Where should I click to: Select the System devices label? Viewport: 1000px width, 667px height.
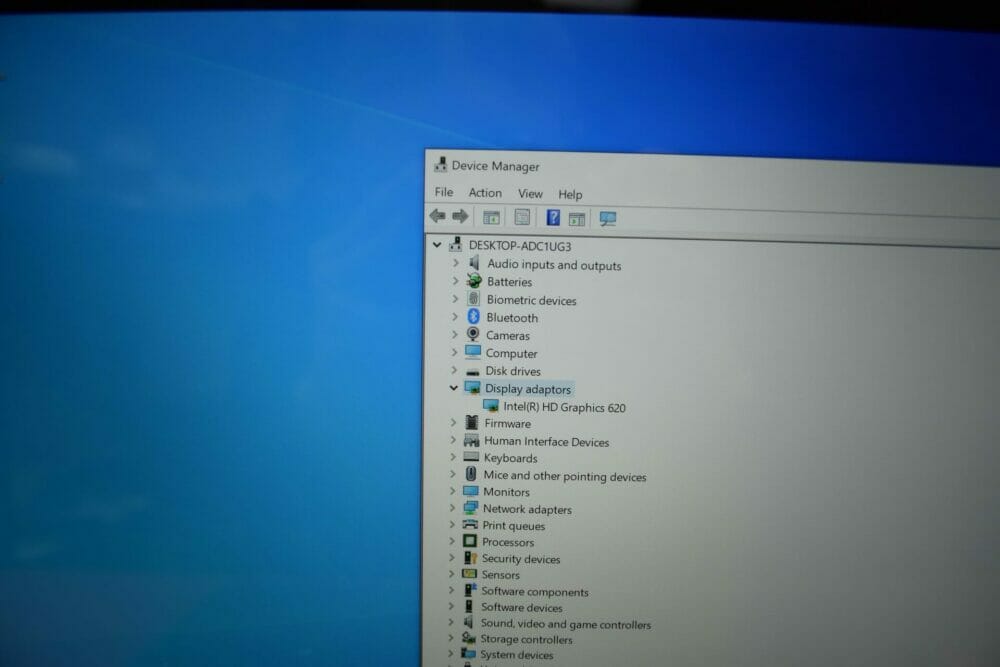[517, 655]
